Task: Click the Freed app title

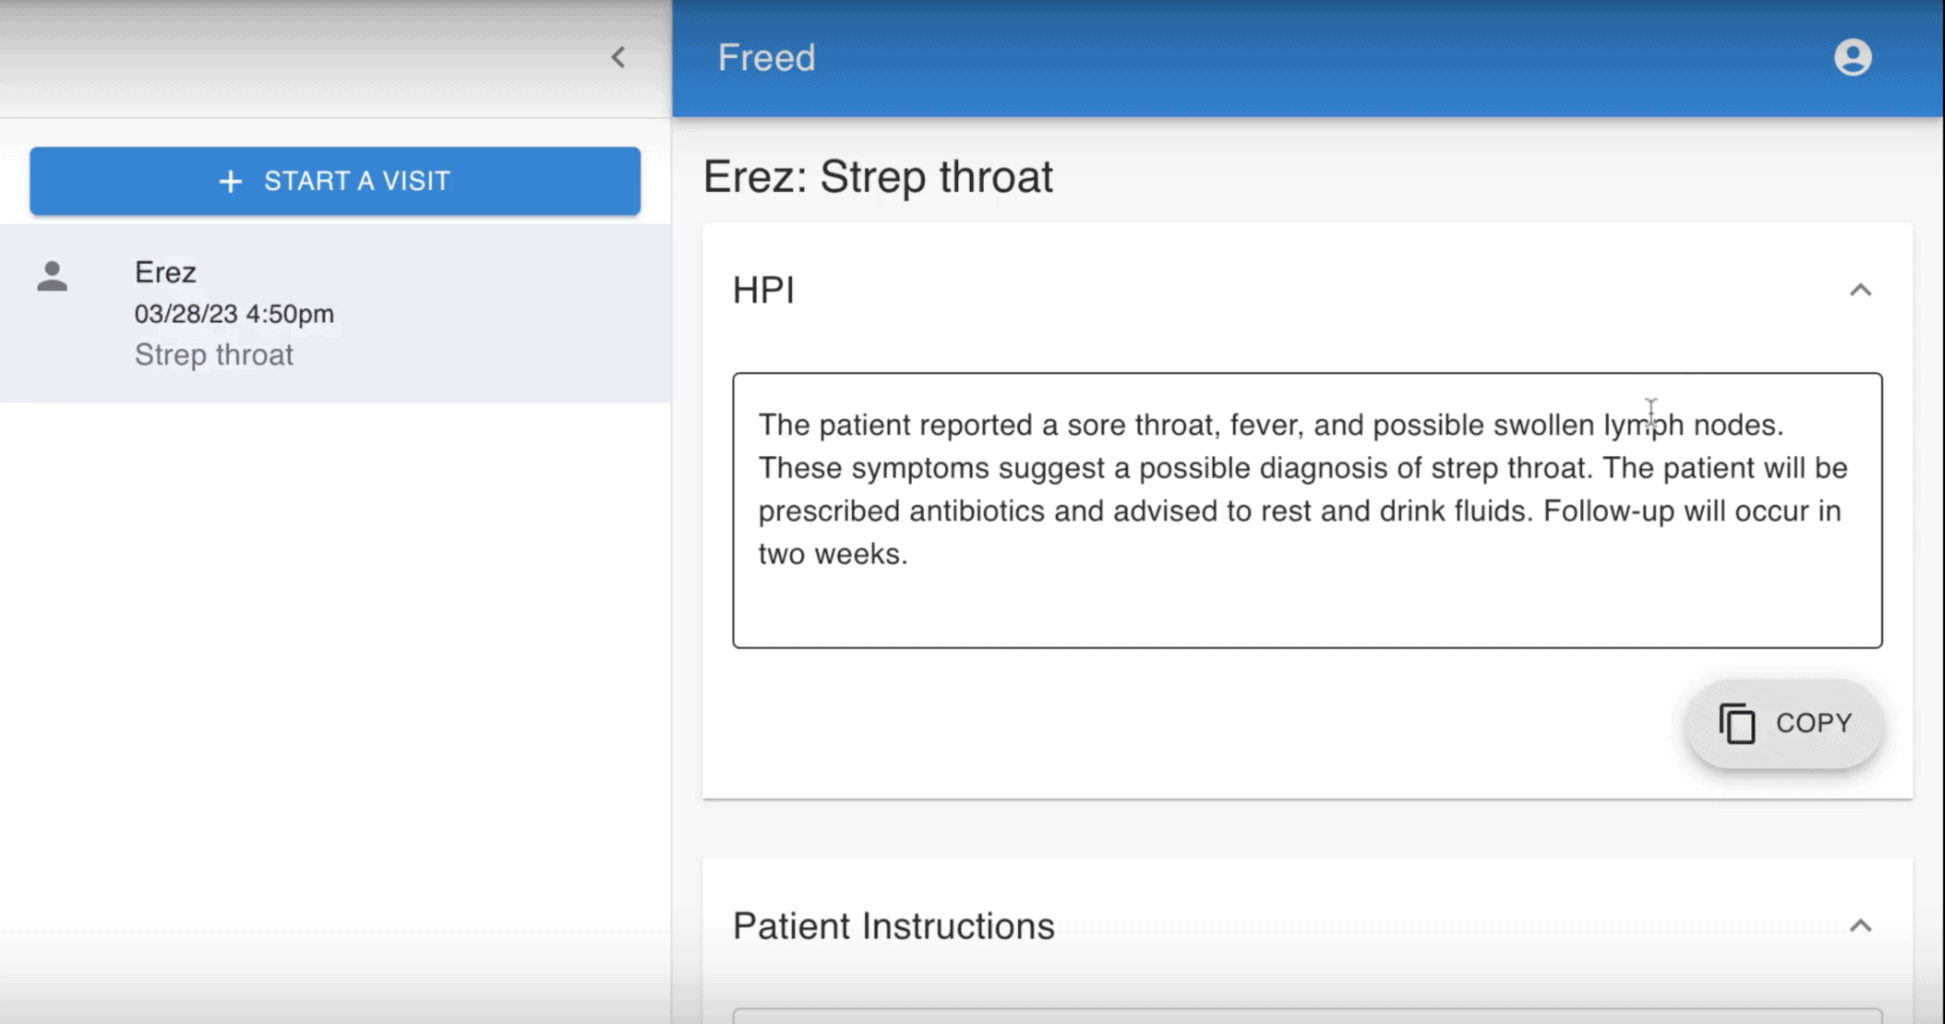Action: click(x=766, y=58)
